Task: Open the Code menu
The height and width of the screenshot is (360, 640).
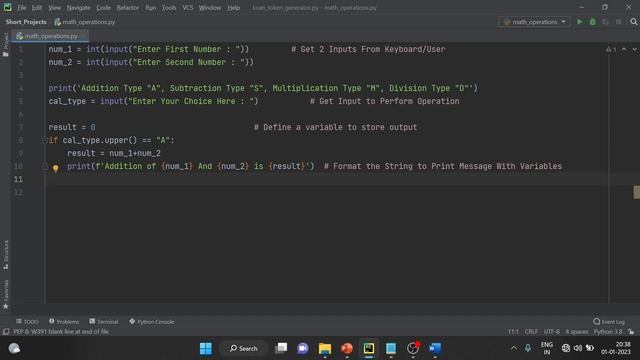Action: click(103, 7)
